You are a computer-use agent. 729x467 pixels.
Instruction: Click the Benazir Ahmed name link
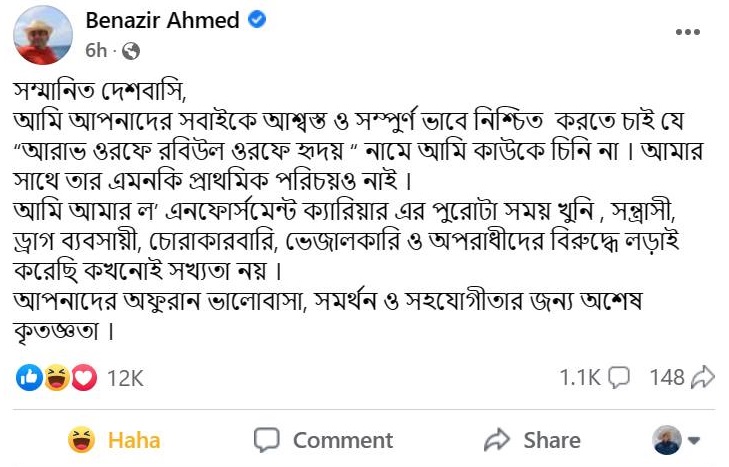point(163,20)
